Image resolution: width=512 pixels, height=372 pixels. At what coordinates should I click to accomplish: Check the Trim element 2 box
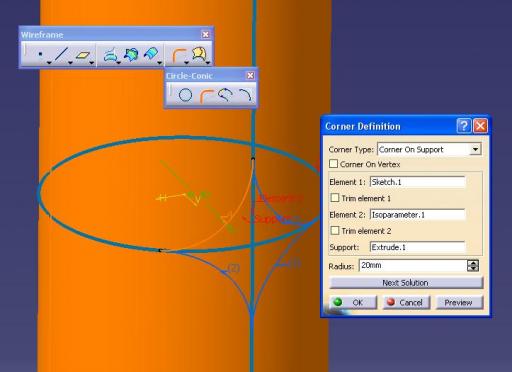tap(335, 230)
